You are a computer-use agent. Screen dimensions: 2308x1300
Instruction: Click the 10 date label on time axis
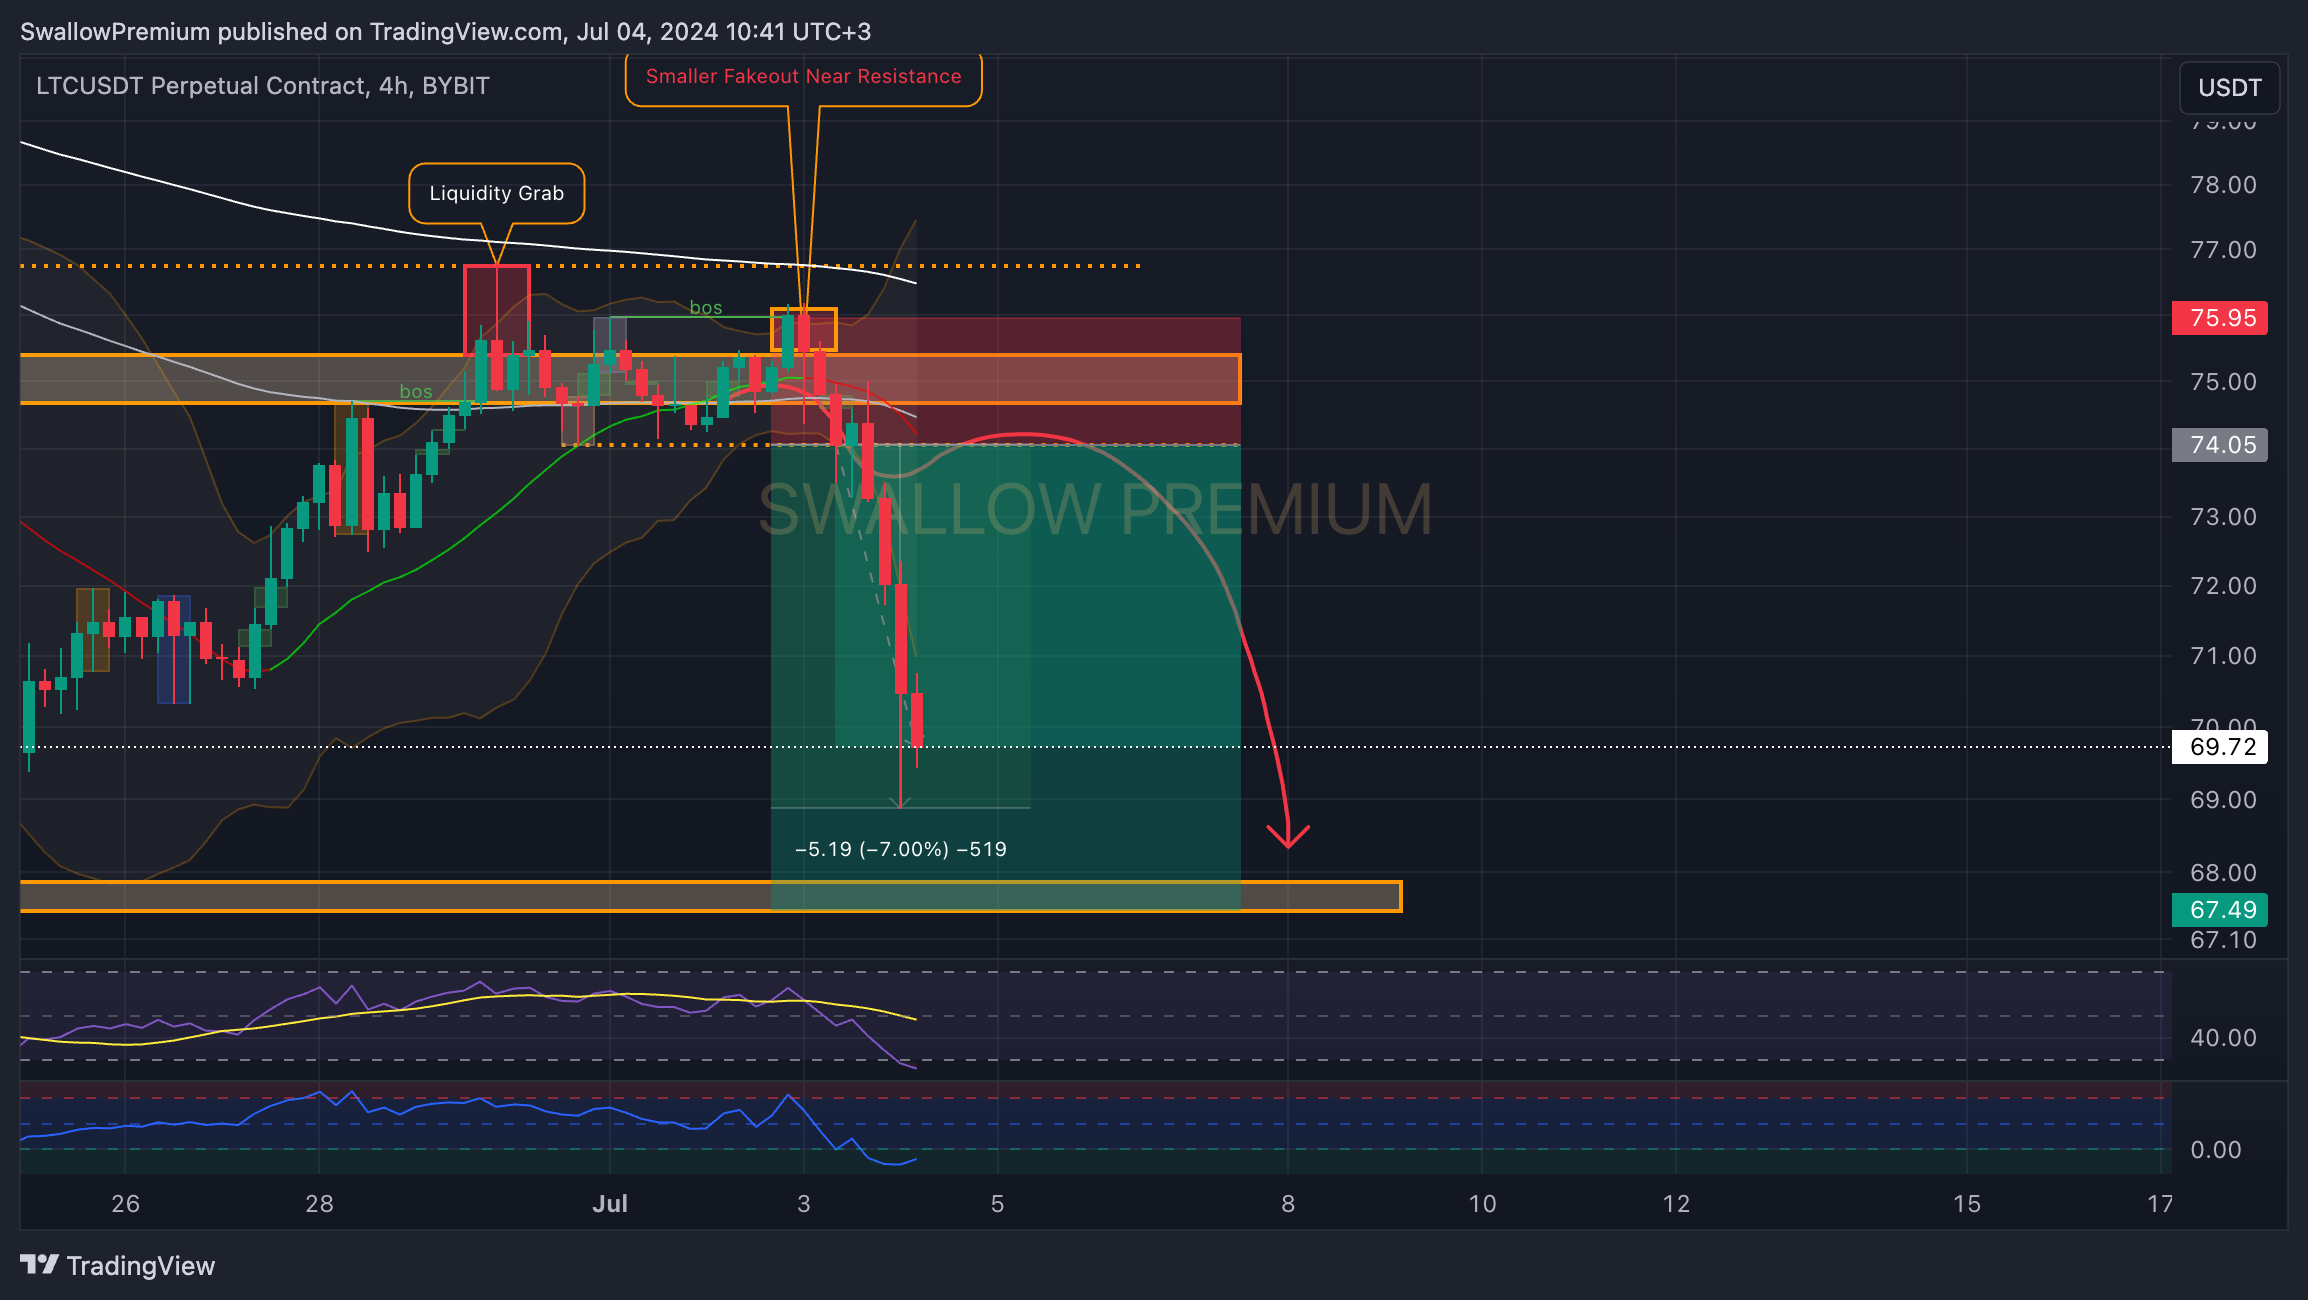(x=1482, y=1204)
